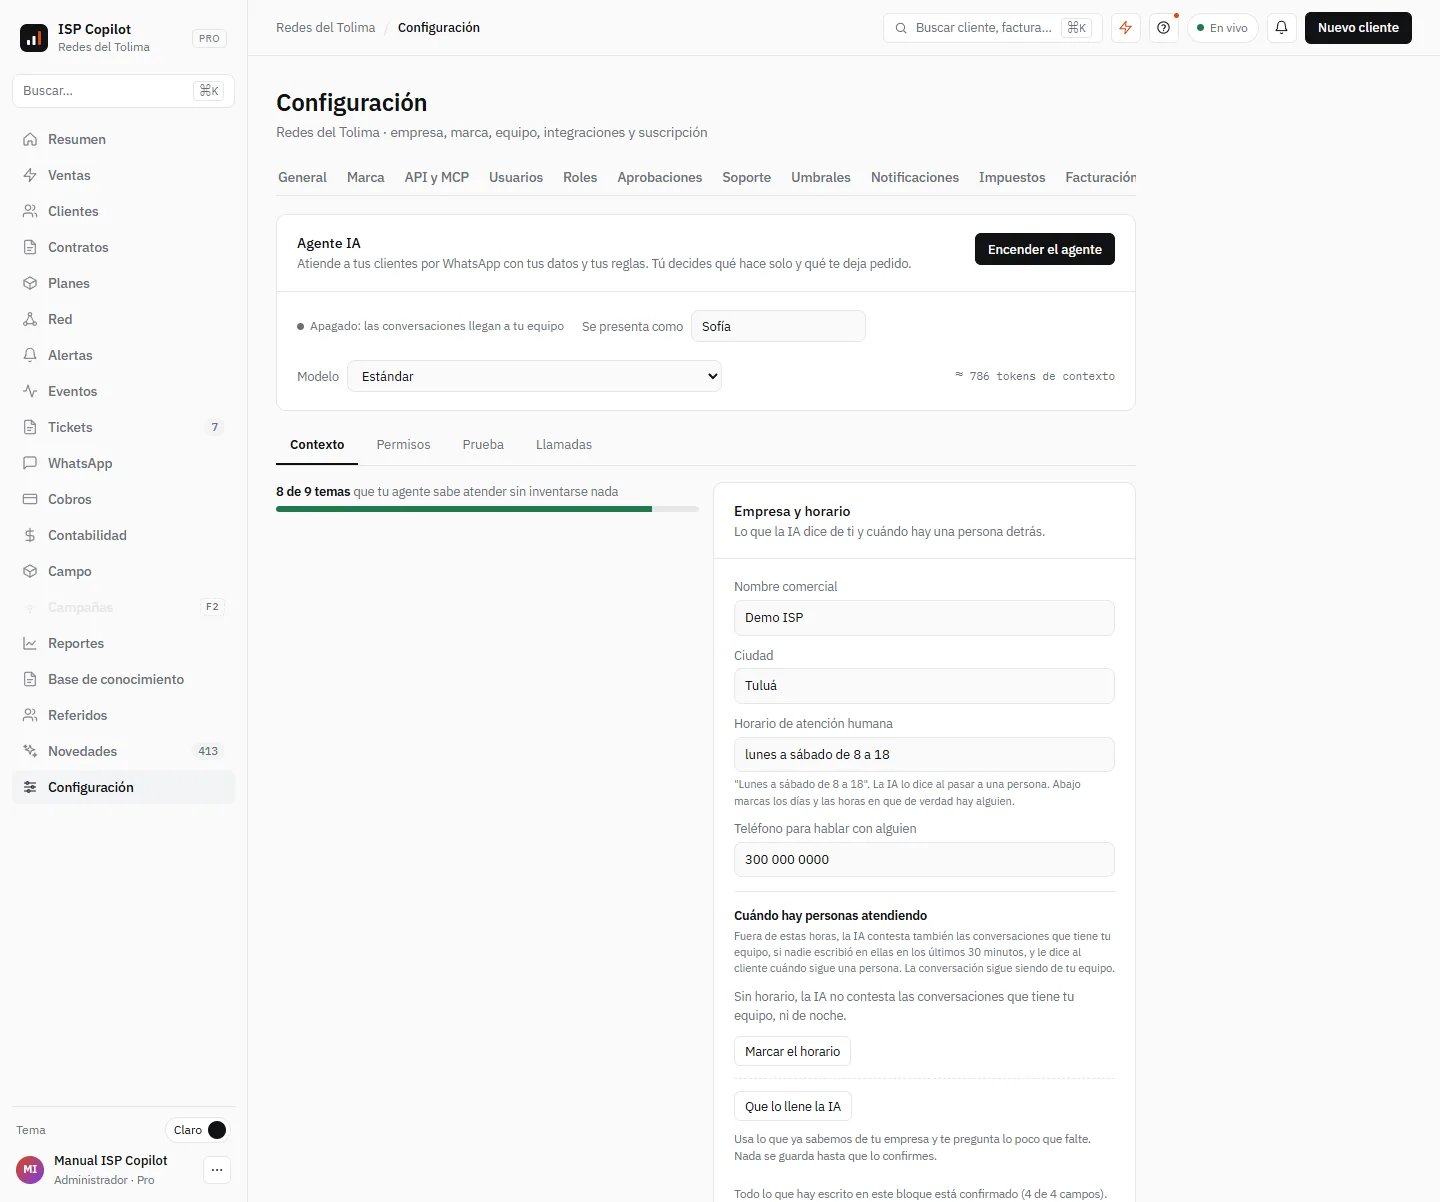Click the Que lo llene la IA button
Viewport: 1440px width, 1202px height.
pos(793,1107)
